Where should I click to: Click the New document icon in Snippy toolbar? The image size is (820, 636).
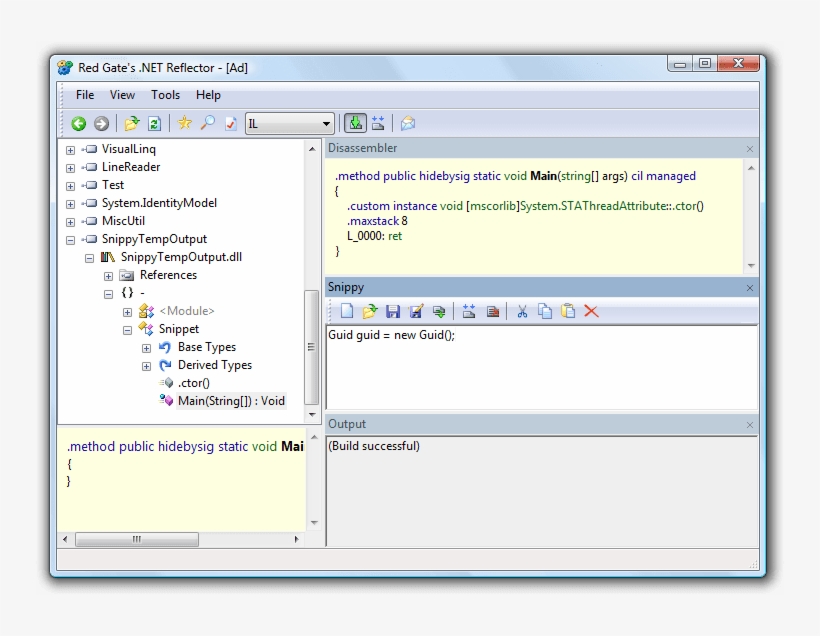click(x=346, y=312)
